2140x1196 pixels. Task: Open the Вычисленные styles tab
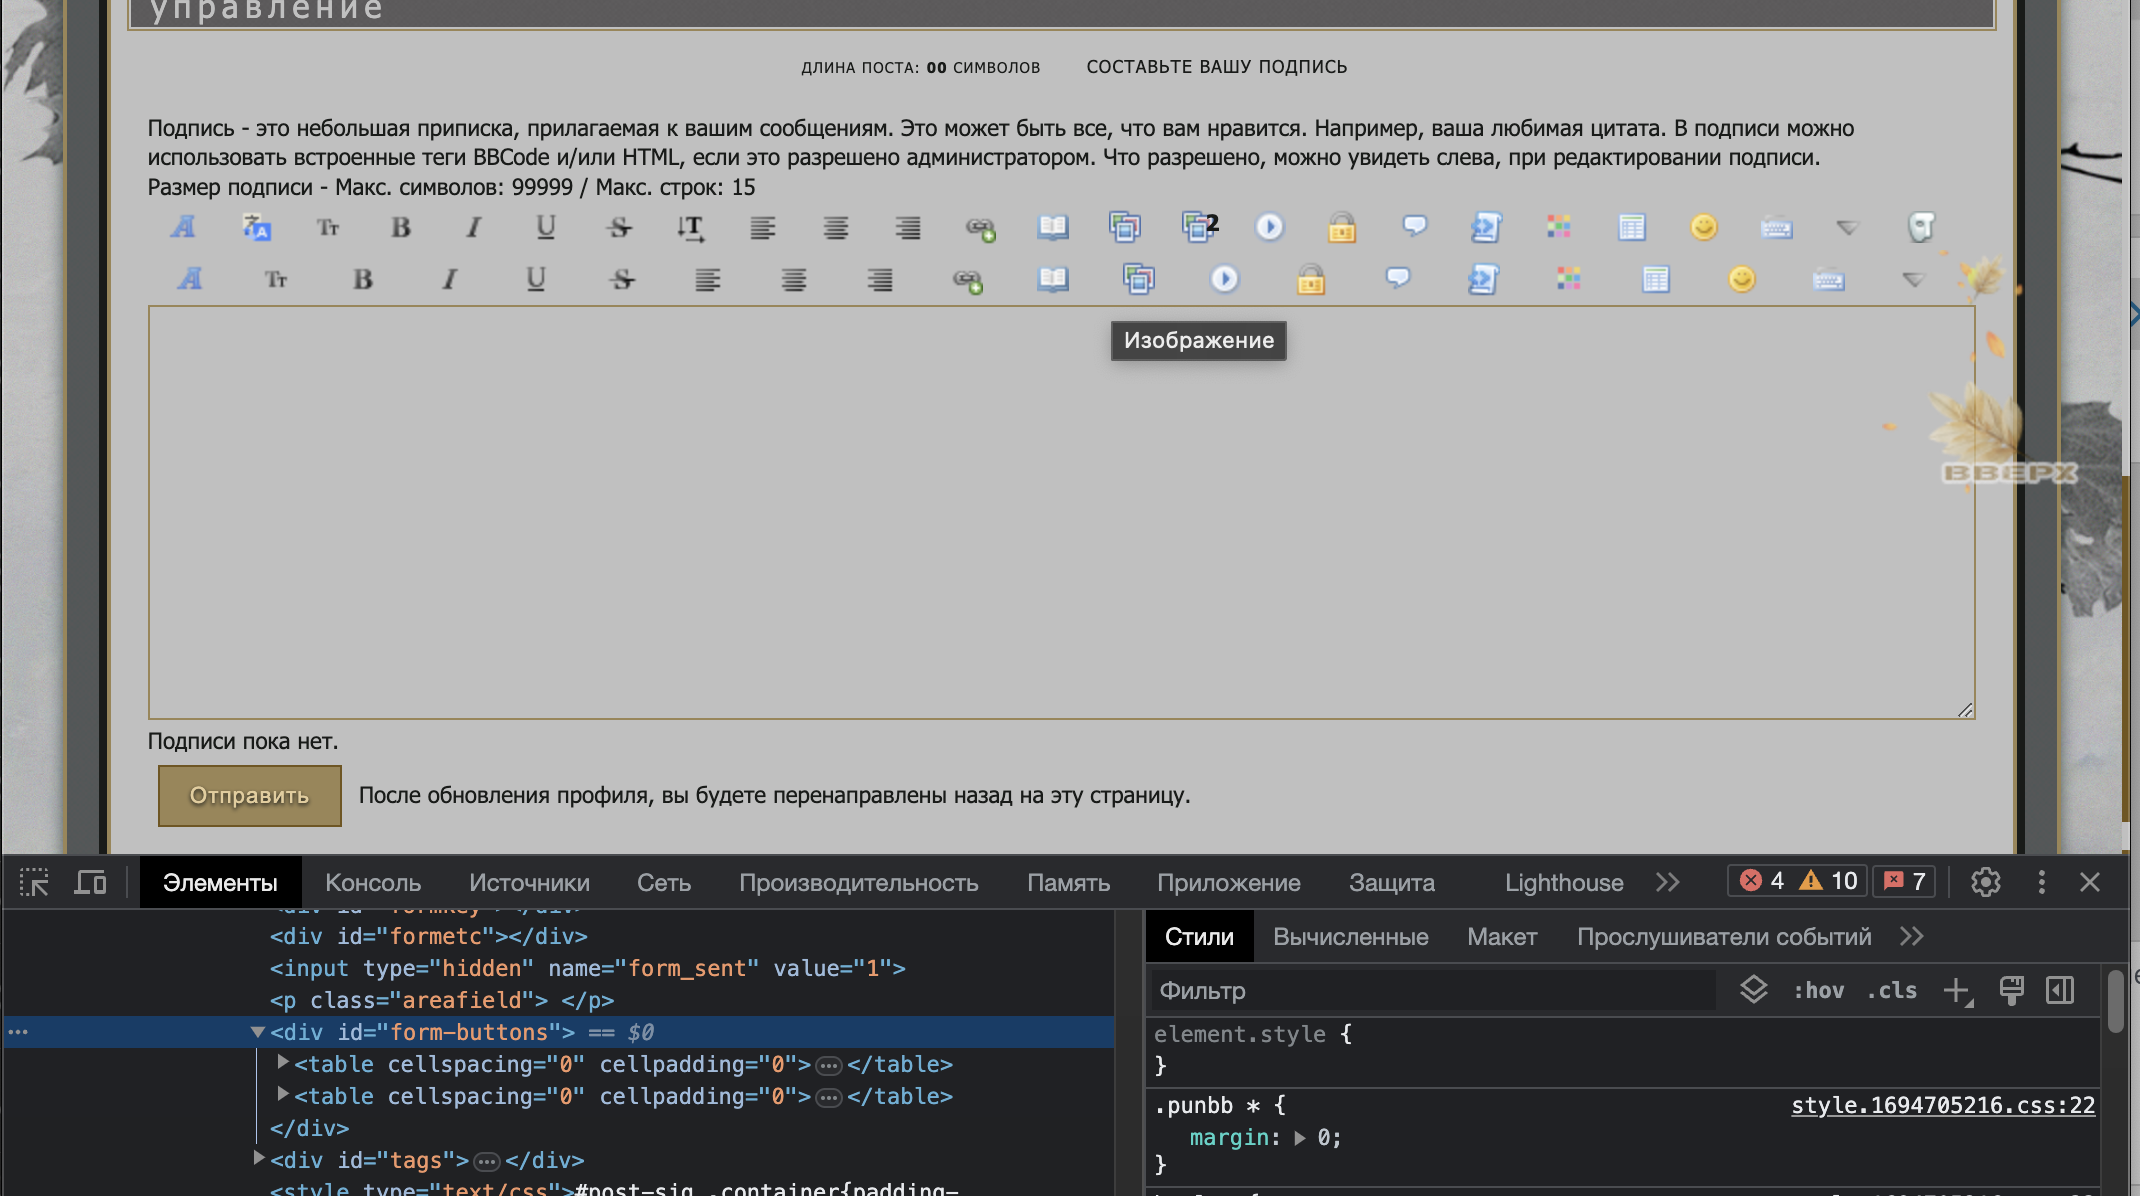(x=1350, y=936)
